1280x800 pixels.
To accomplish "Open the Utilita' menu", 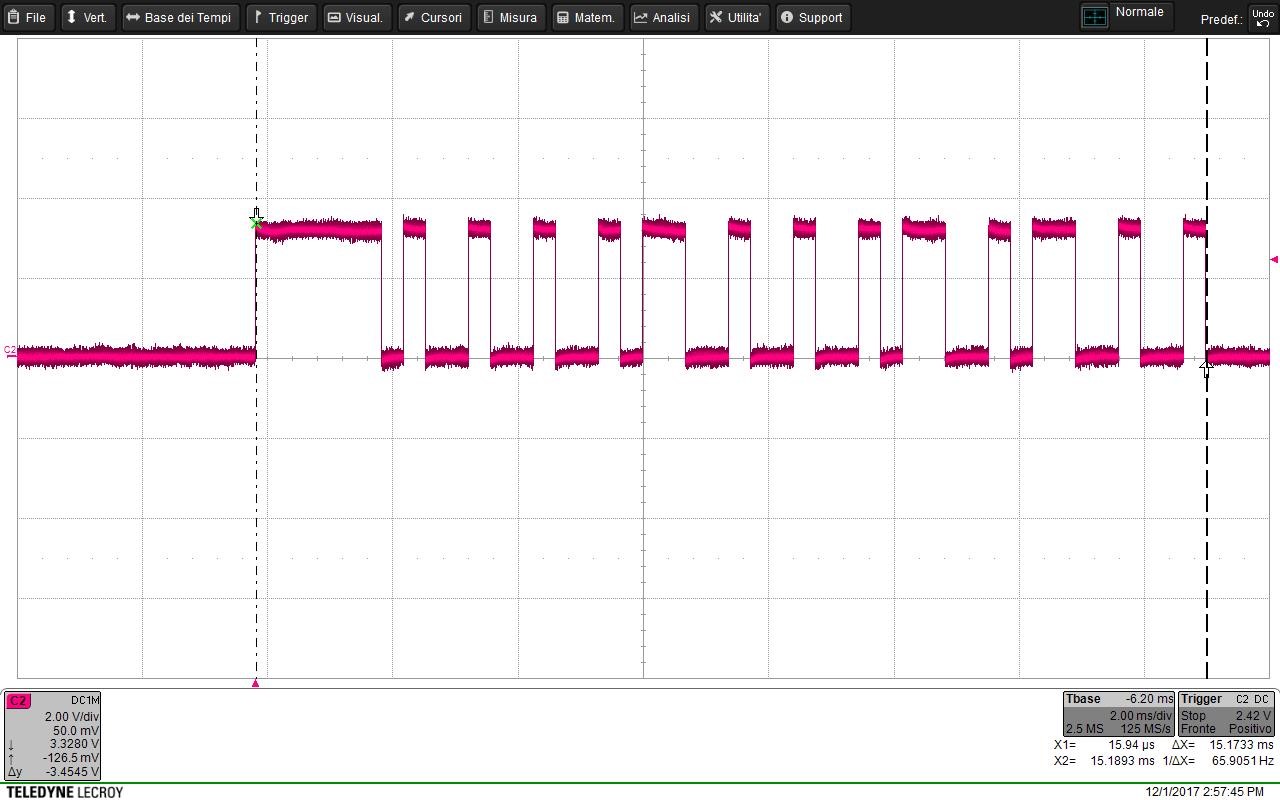I will pos(736,18).
